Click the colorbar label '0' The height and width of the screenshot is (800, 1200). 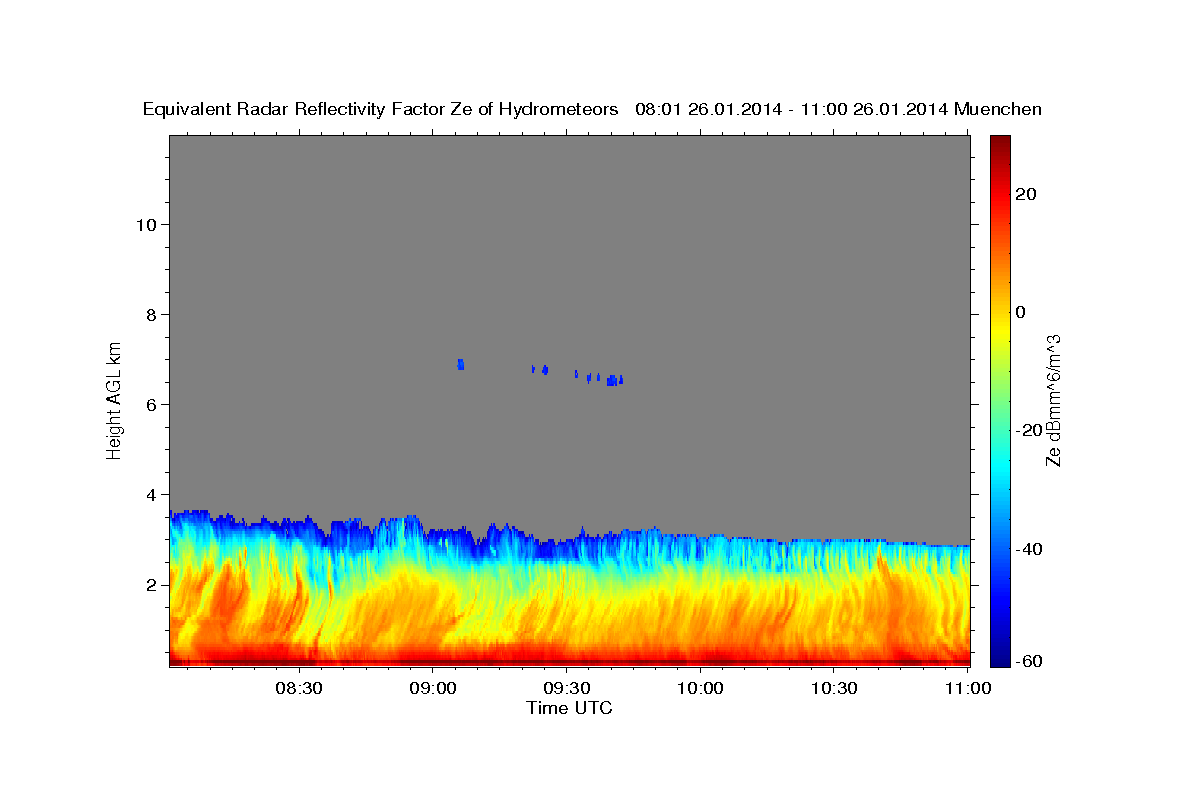point(1020,312)
